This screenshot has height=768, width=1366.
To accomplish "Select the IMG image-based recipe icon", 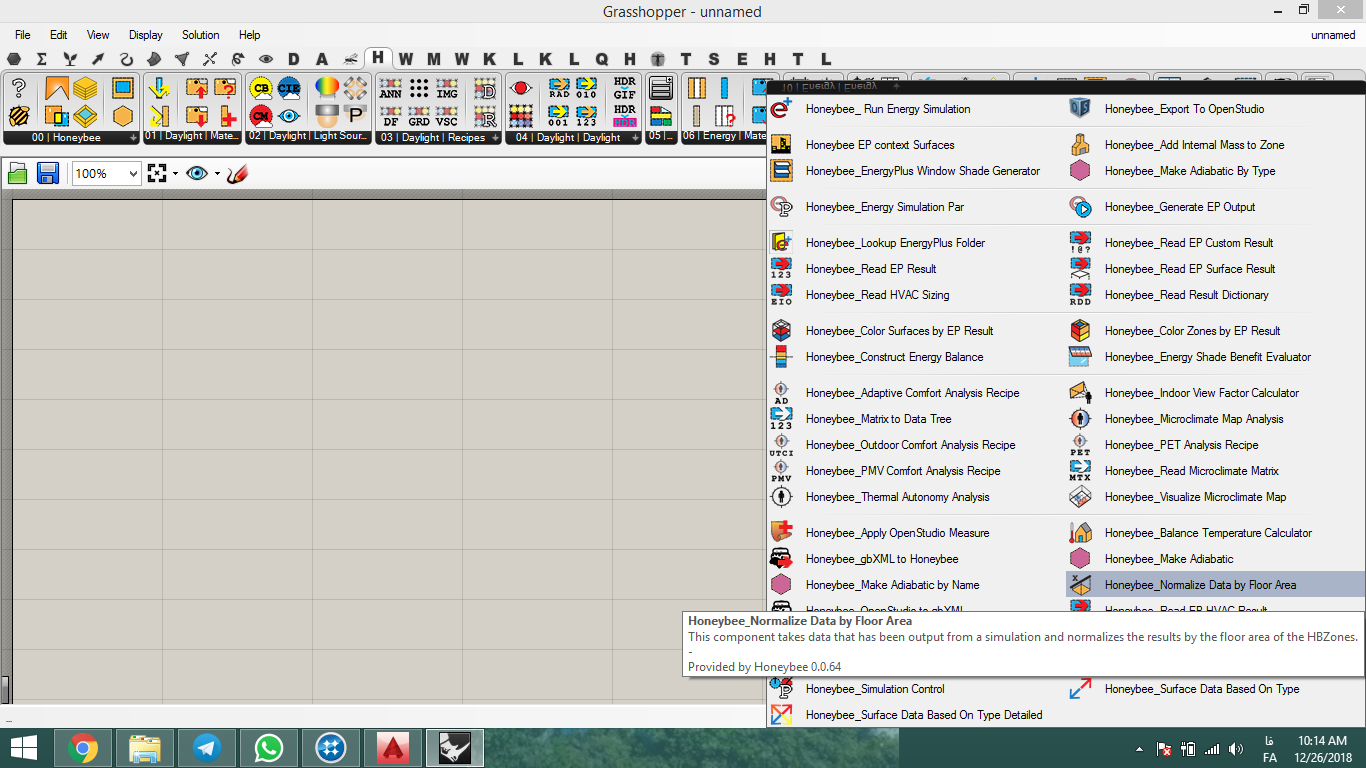I will pyautogui.click(x=447, y=88).
